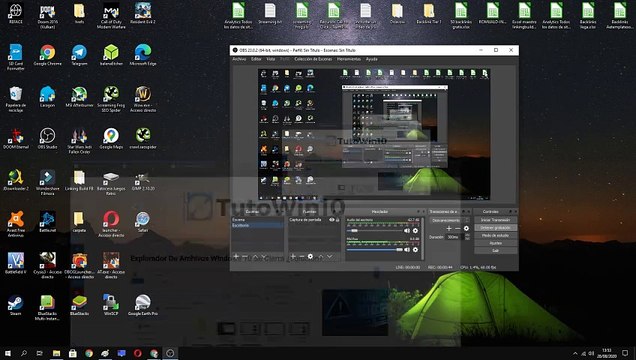Open the Archivo menu in OBS

point(239,59)
